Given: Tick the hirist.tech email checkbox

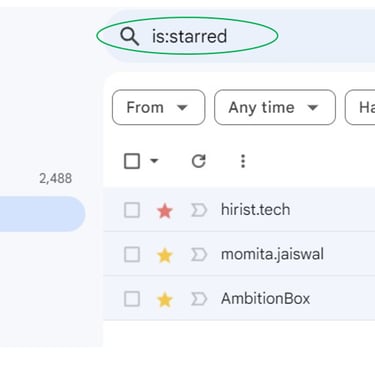Looking at the screenshot, I should point(132,211).
